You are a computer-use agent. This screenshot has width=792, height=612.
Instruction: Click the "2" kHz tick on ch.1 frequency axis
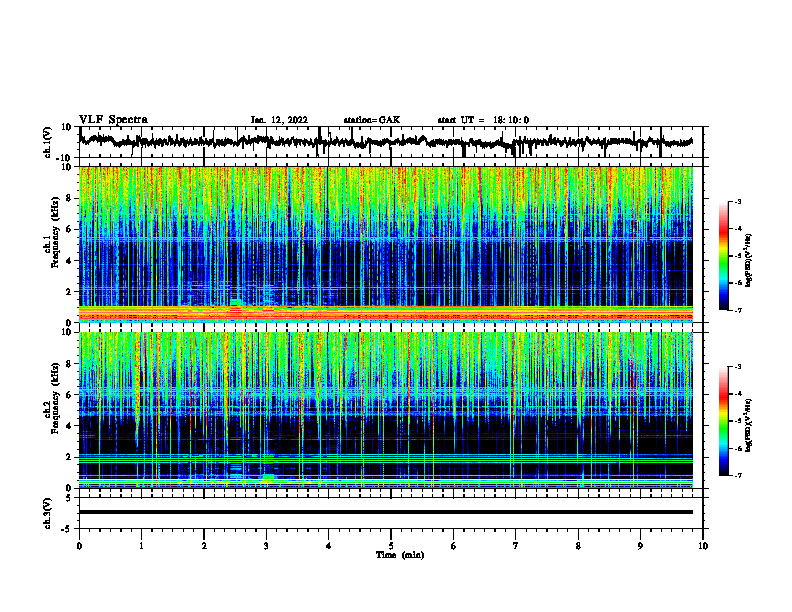pos(69,292)
